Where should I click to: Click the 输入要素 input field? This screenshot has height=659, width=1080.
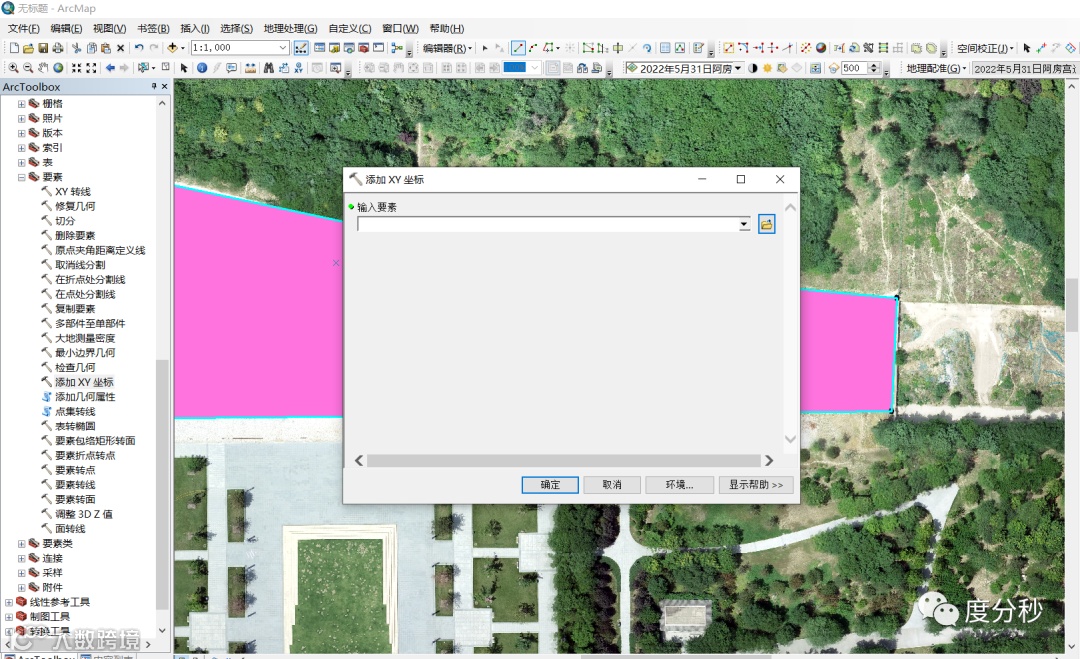click(x=548, y=224)
